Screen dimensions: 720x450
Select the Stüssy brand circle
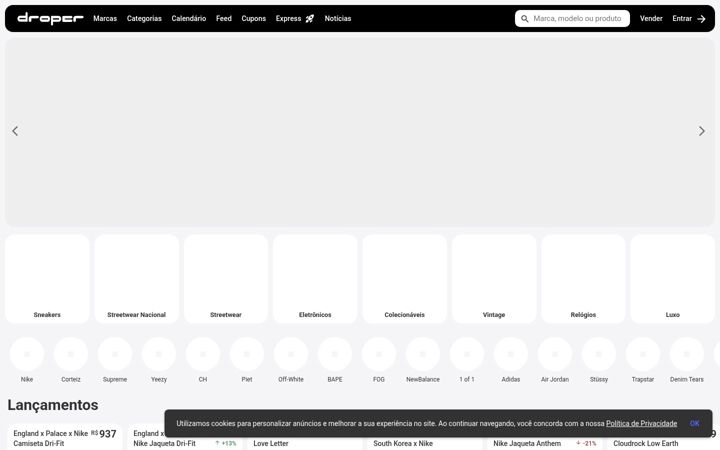[599, 354]
